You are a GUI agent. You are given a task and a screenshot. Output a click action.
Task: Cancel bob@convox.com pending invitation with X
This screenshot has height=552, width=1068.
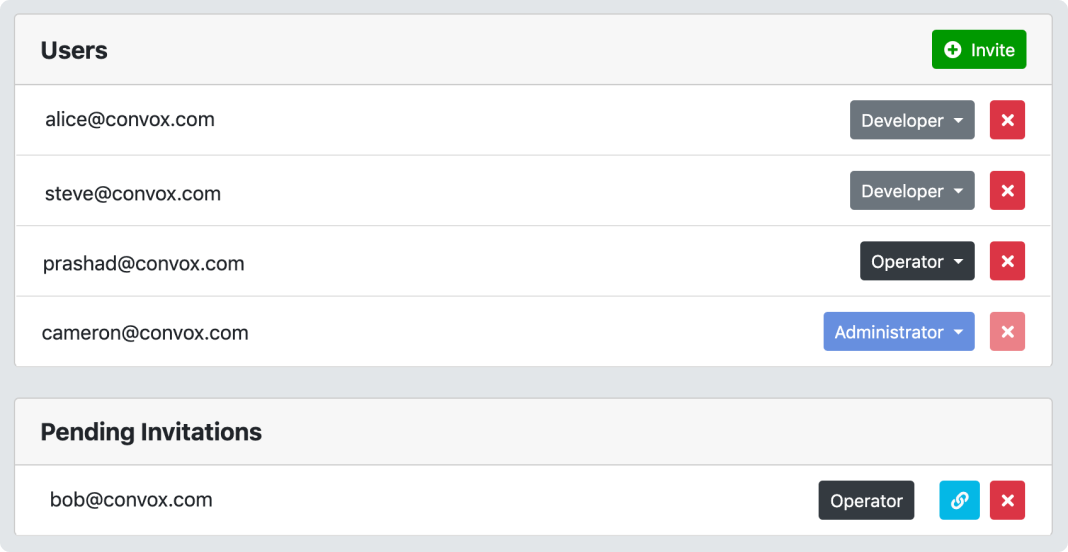1007,500
